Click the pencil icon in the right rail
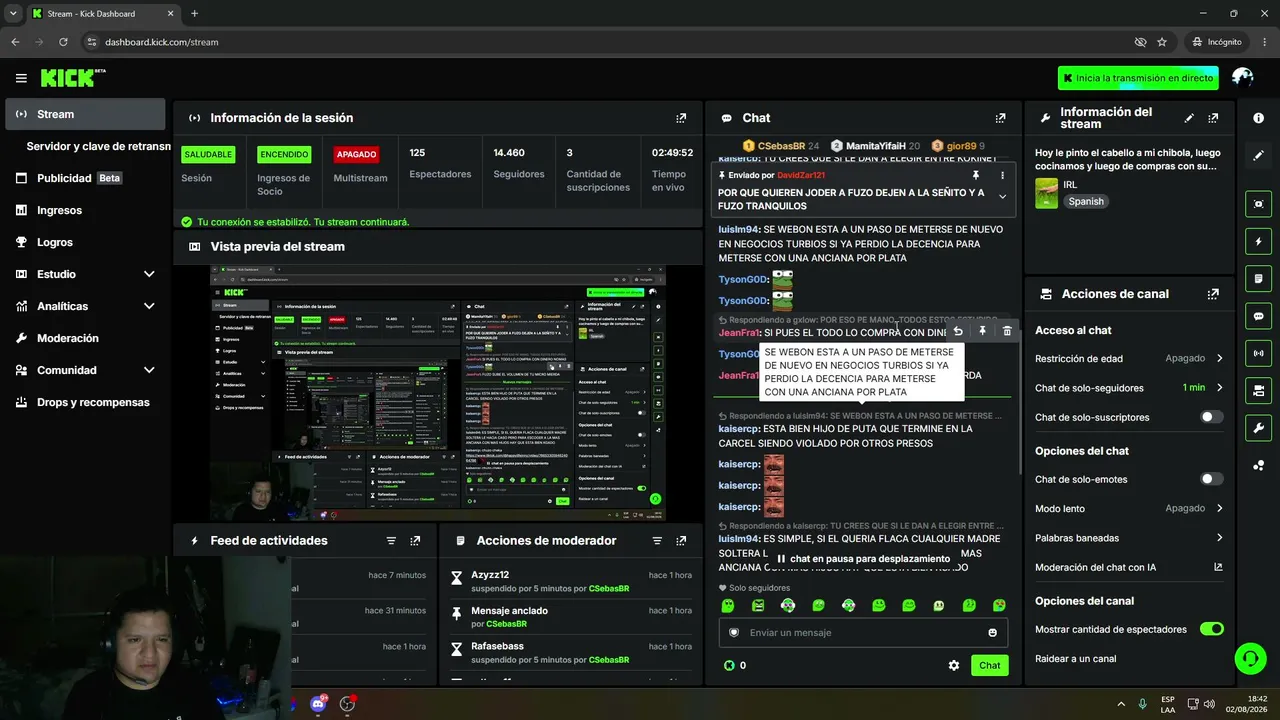This screenshot has height=720, width=1280. pyautogui.click(x=1259, y=156)
